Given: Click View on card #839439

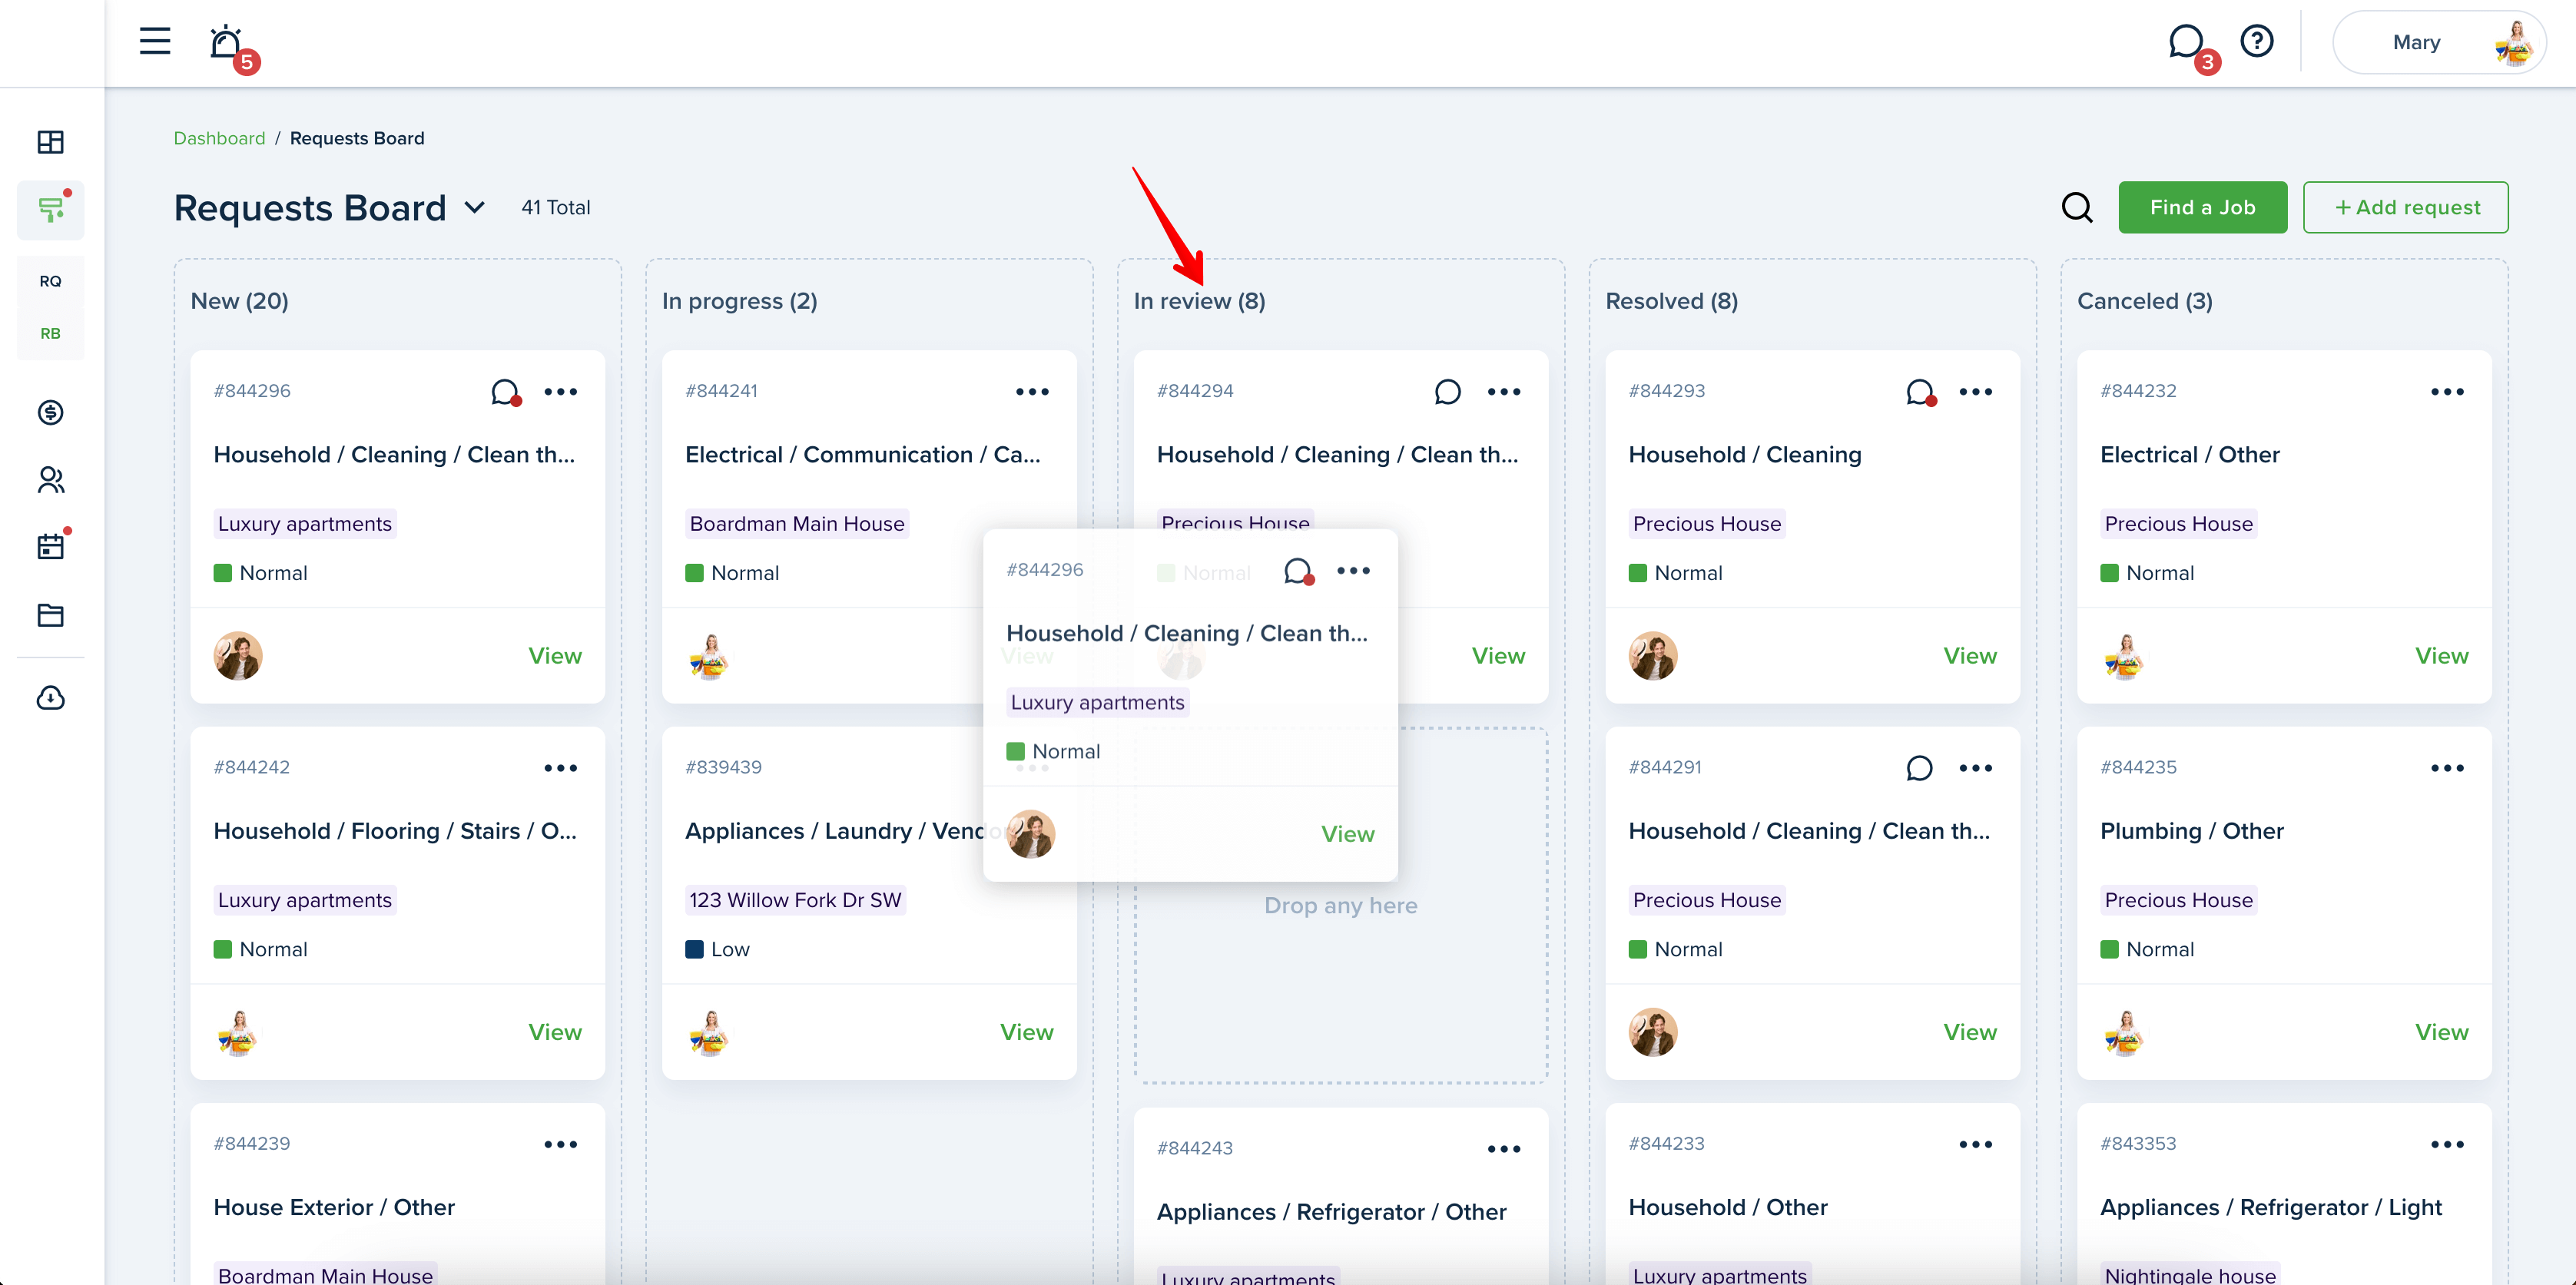Looking at the screenshot, I should (1026, 1032).
